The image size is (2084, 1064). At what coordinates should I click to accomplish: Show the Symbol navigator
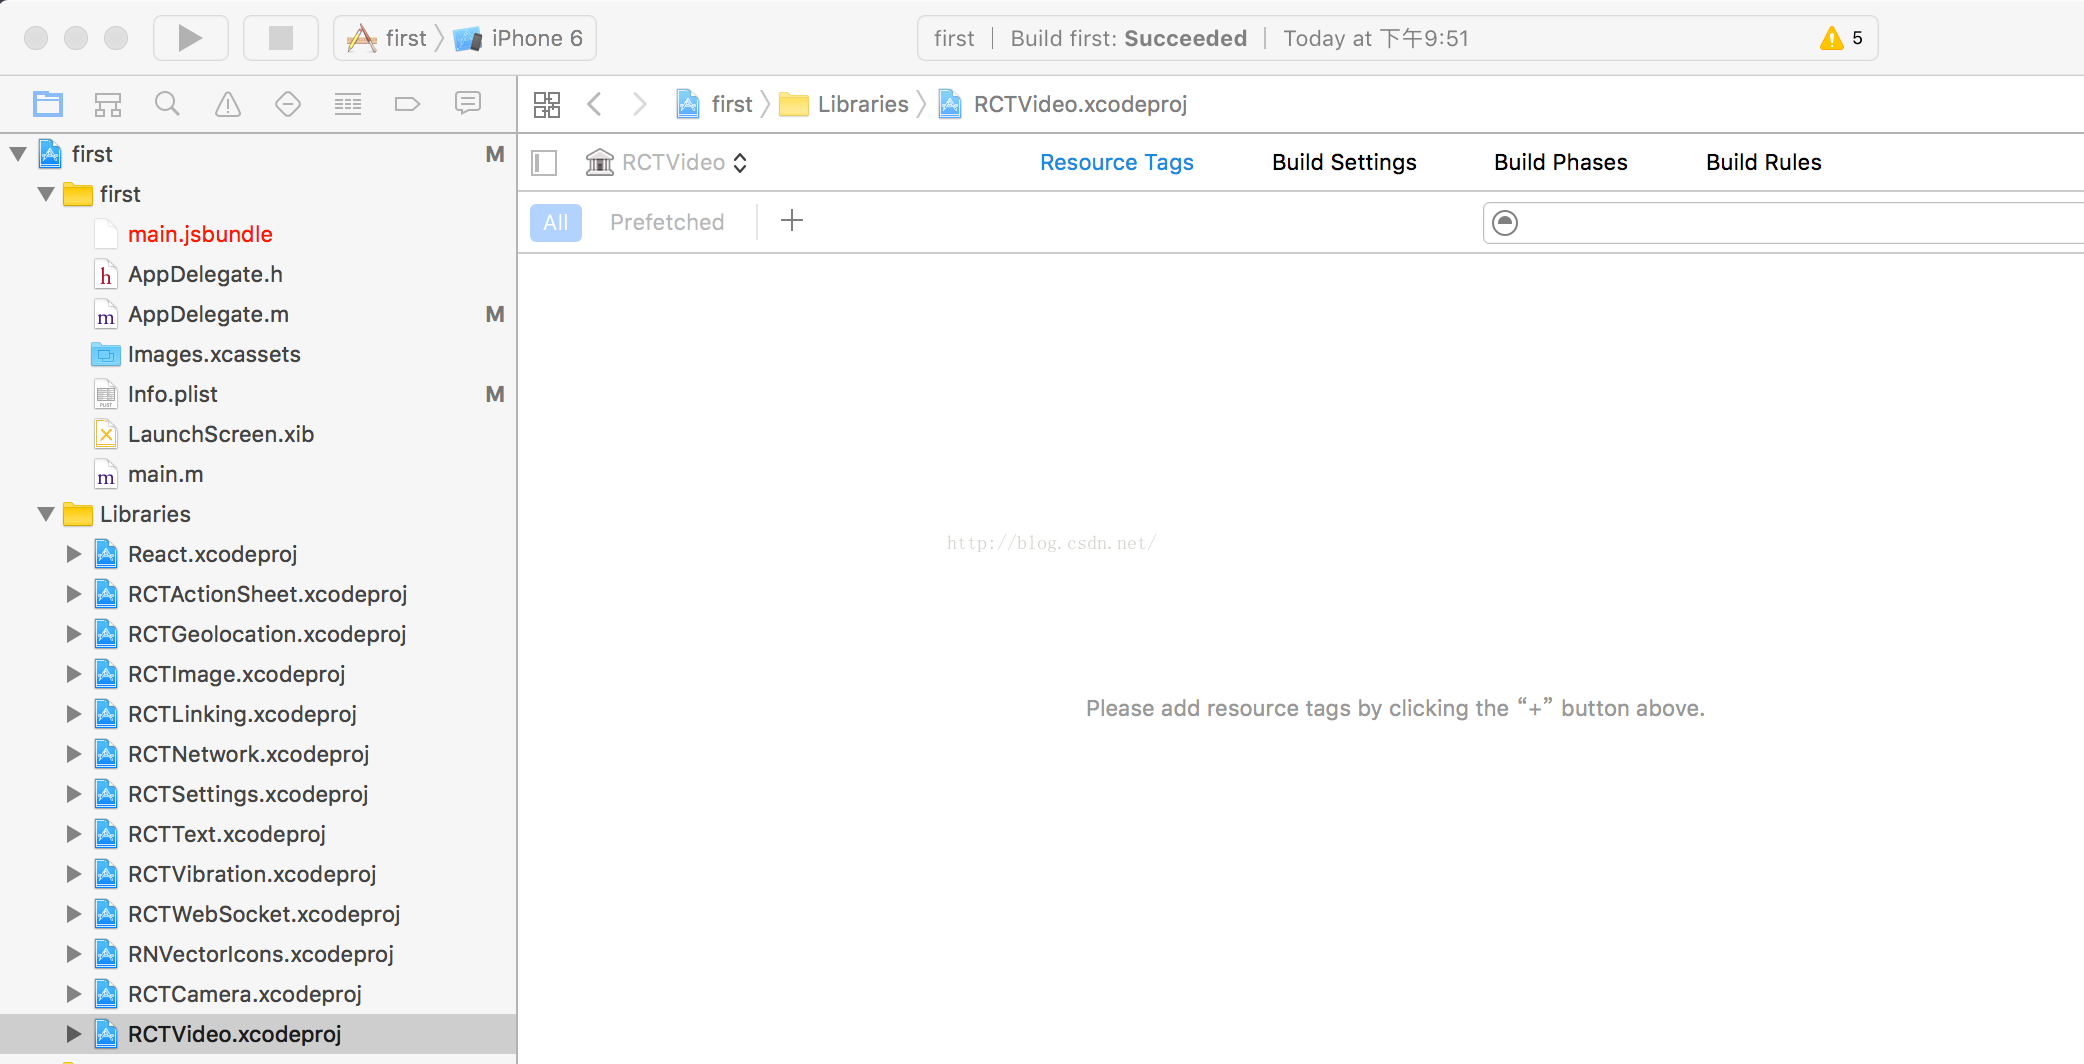coord(108,104)
